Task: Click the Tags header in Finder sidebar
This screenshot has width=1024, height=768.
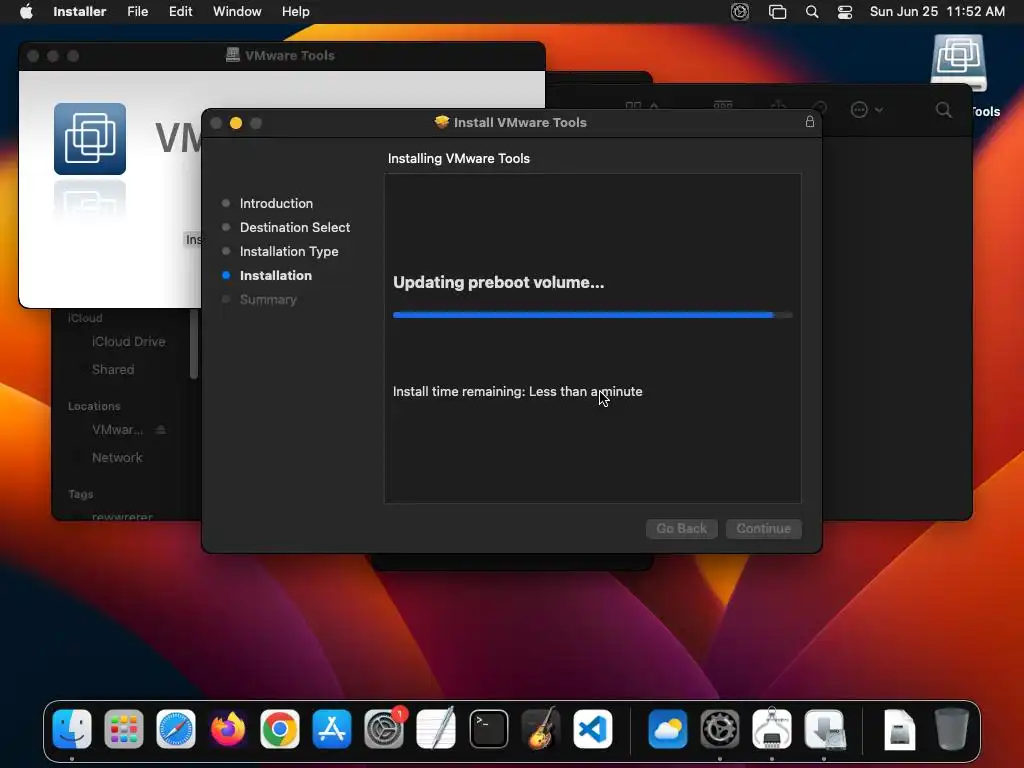Action: coord(80,494)
